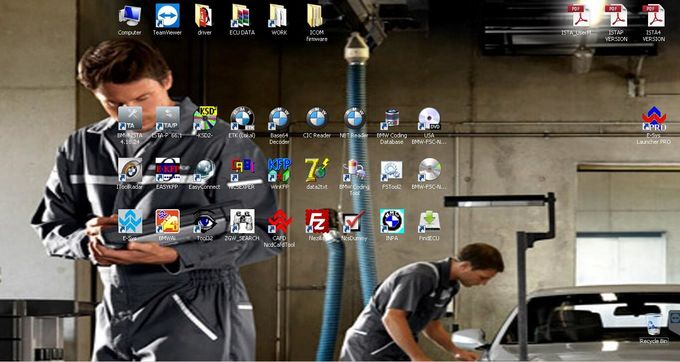Launch the Tool32 eye icon
Screen dimensions: 680x362
pos(205,221)
